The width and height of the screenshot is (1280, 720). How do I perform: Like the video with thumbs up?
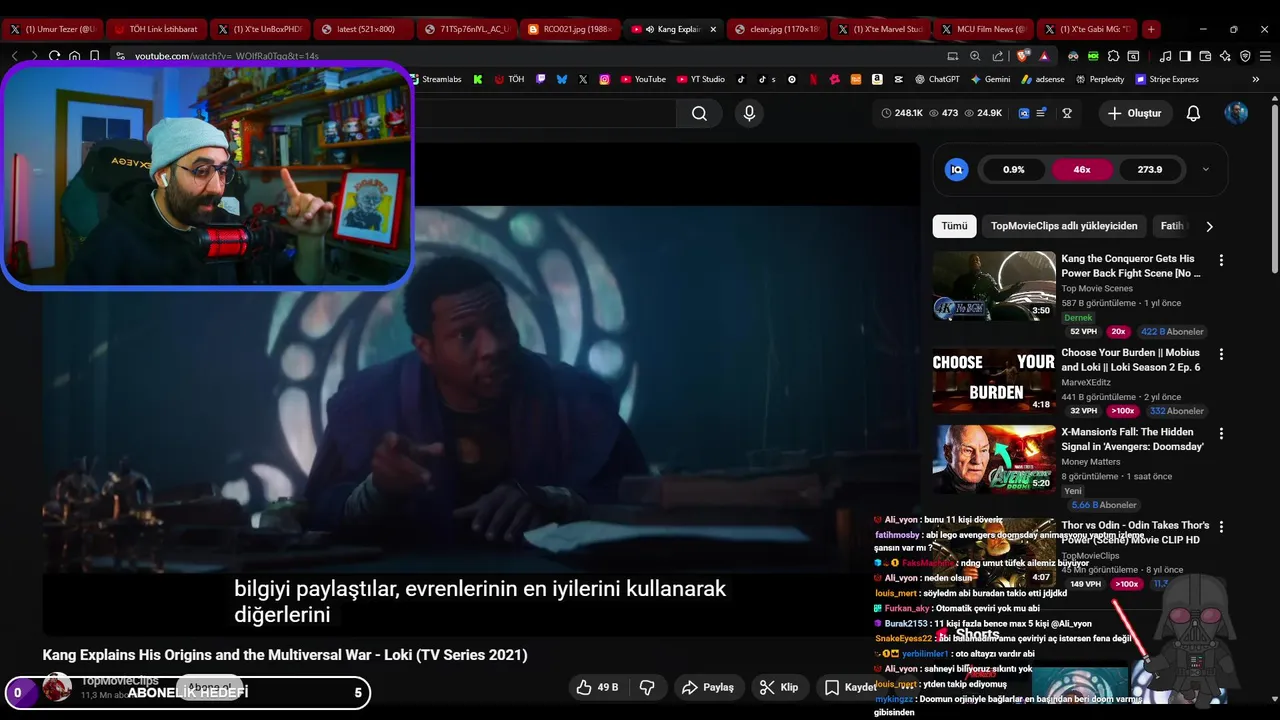(x=596, y=687)
